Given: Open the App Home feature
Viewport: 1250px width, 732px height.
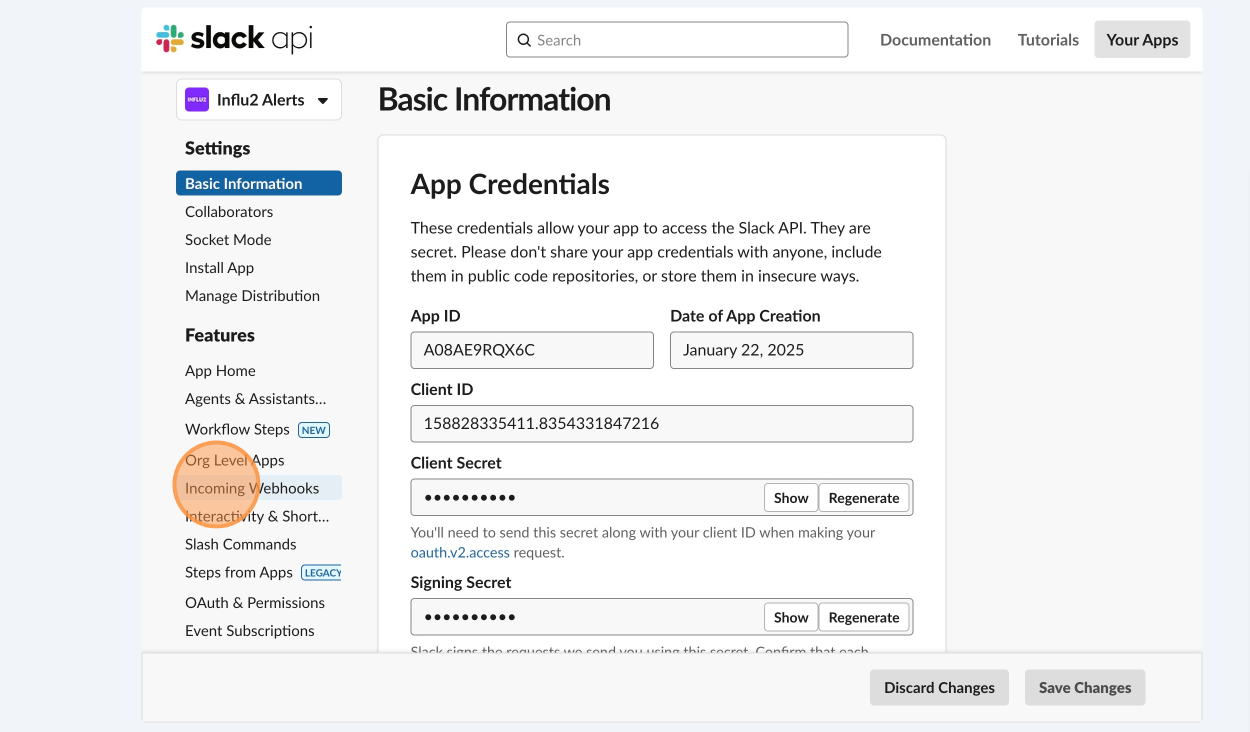Looking at the screenshot, I should [220, 370].
